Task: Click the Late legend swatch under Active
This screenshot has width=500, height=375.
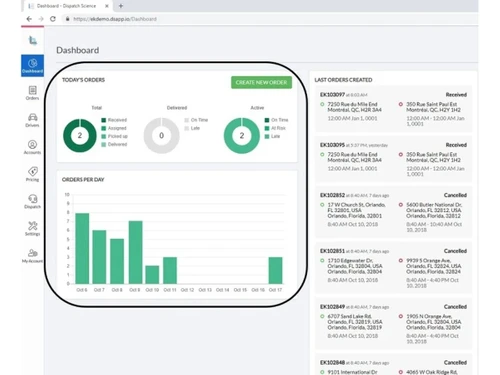Action: click(267, 136)
